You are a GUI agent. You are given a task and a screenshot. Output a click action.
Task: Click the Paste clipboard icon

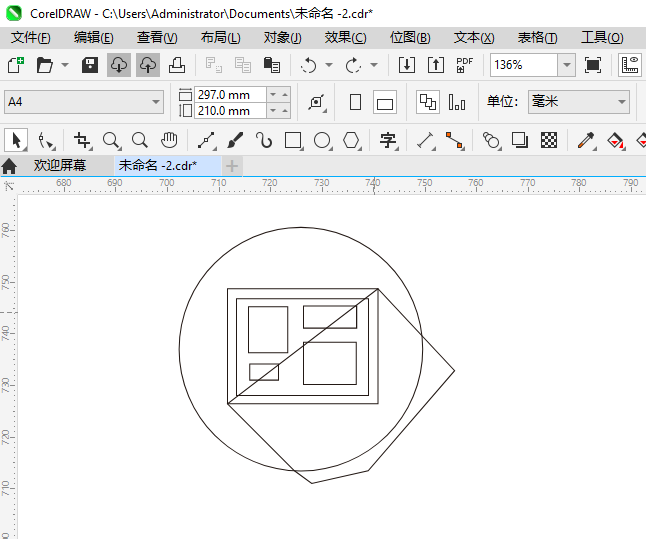[x=272, y=65]
